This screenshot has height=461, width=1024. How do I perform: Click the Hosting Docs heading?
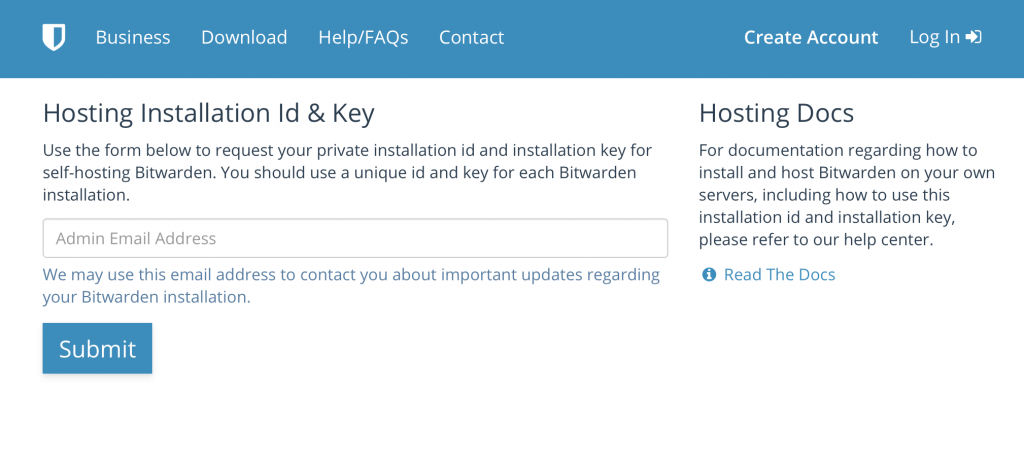(776, 114)
